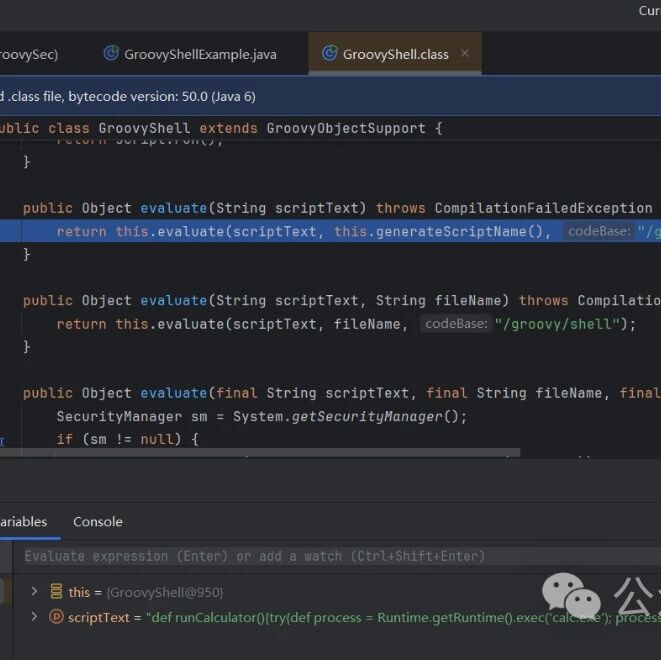Image resolution: width=661 pixels, height=660 pixels.
Task: Click the object icon beside 'this' variable
Action: [56, 592]
